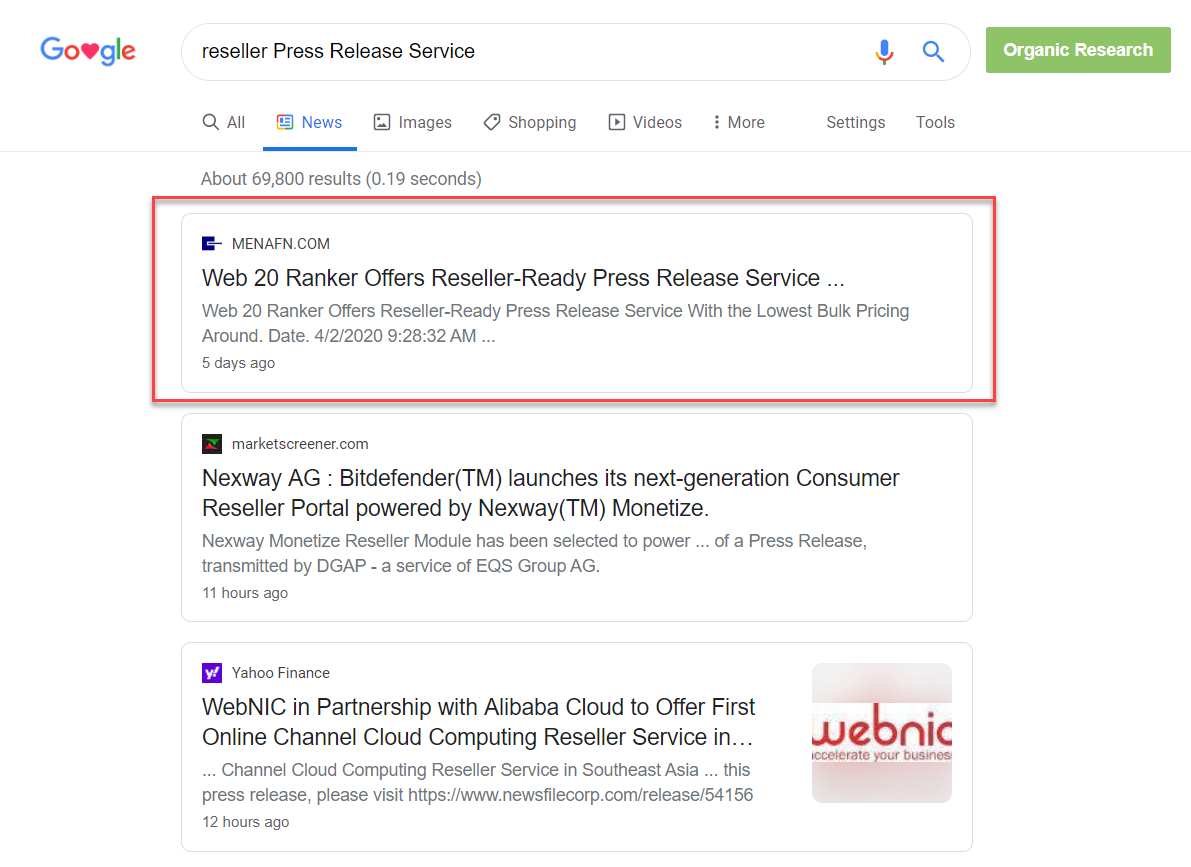This screenshot has width=1191, height=867.
Task: Switch to the Images tab
Action: click(412, 123)
